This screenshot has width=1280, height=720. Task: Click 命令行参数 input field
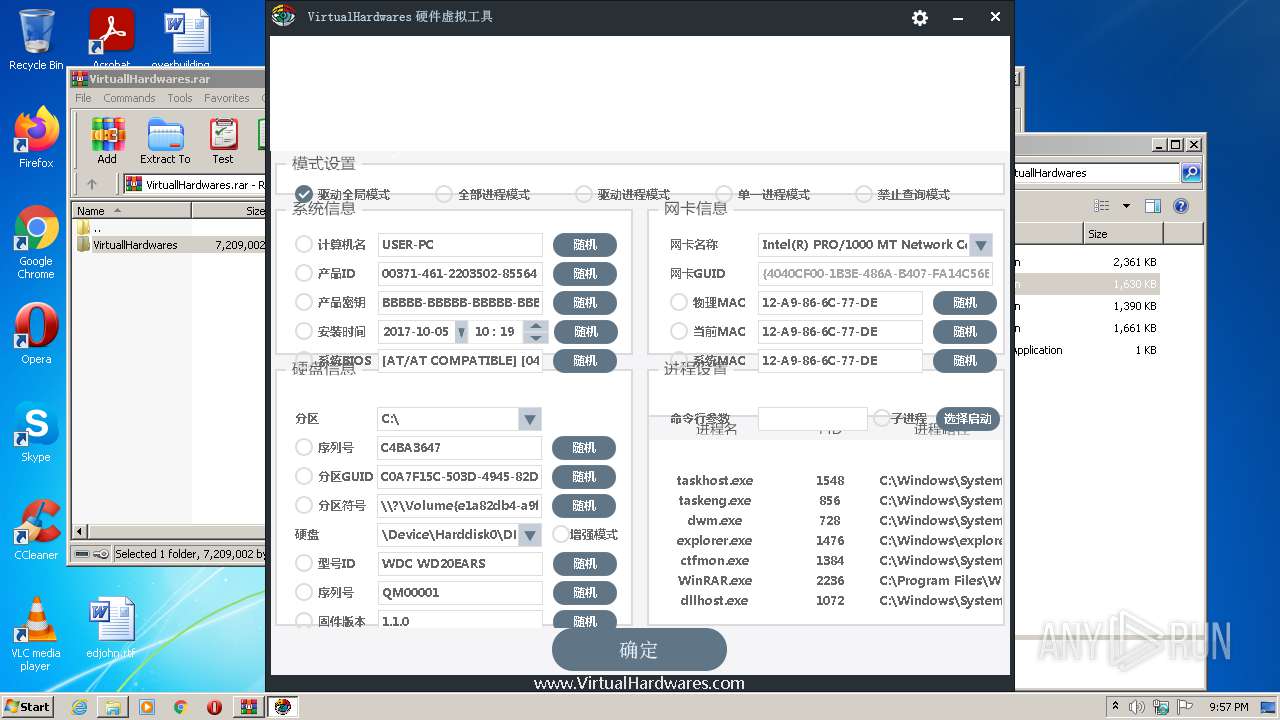pyautogui.click(x=813, y=419)
